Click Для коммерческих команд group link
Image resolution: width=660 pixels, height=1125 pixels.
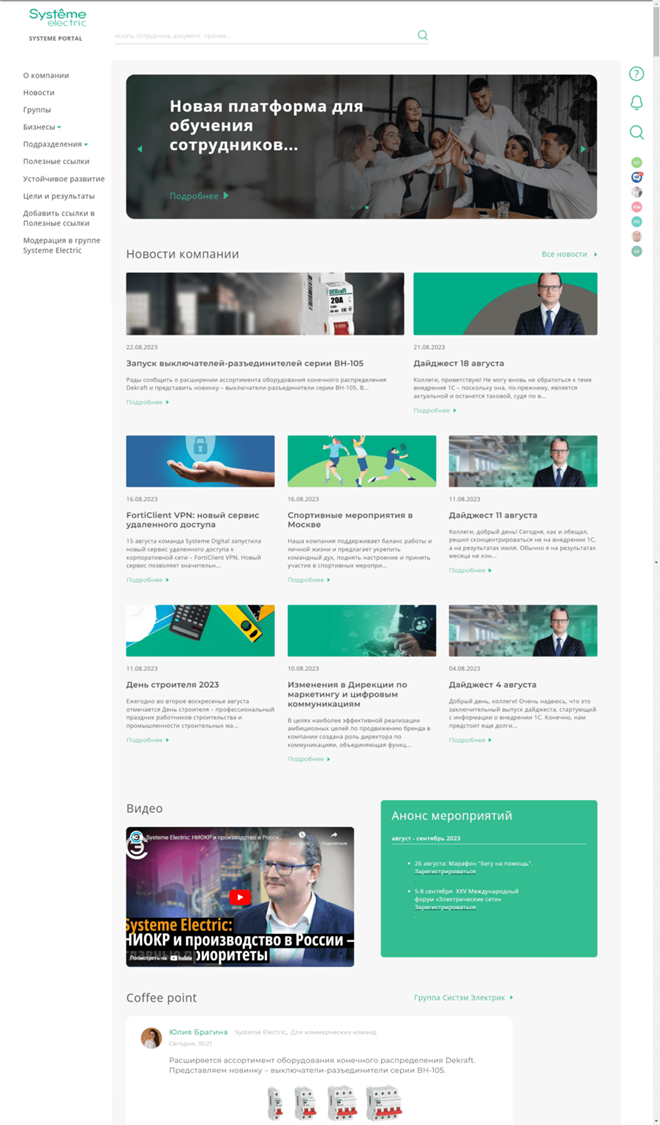333,1032
